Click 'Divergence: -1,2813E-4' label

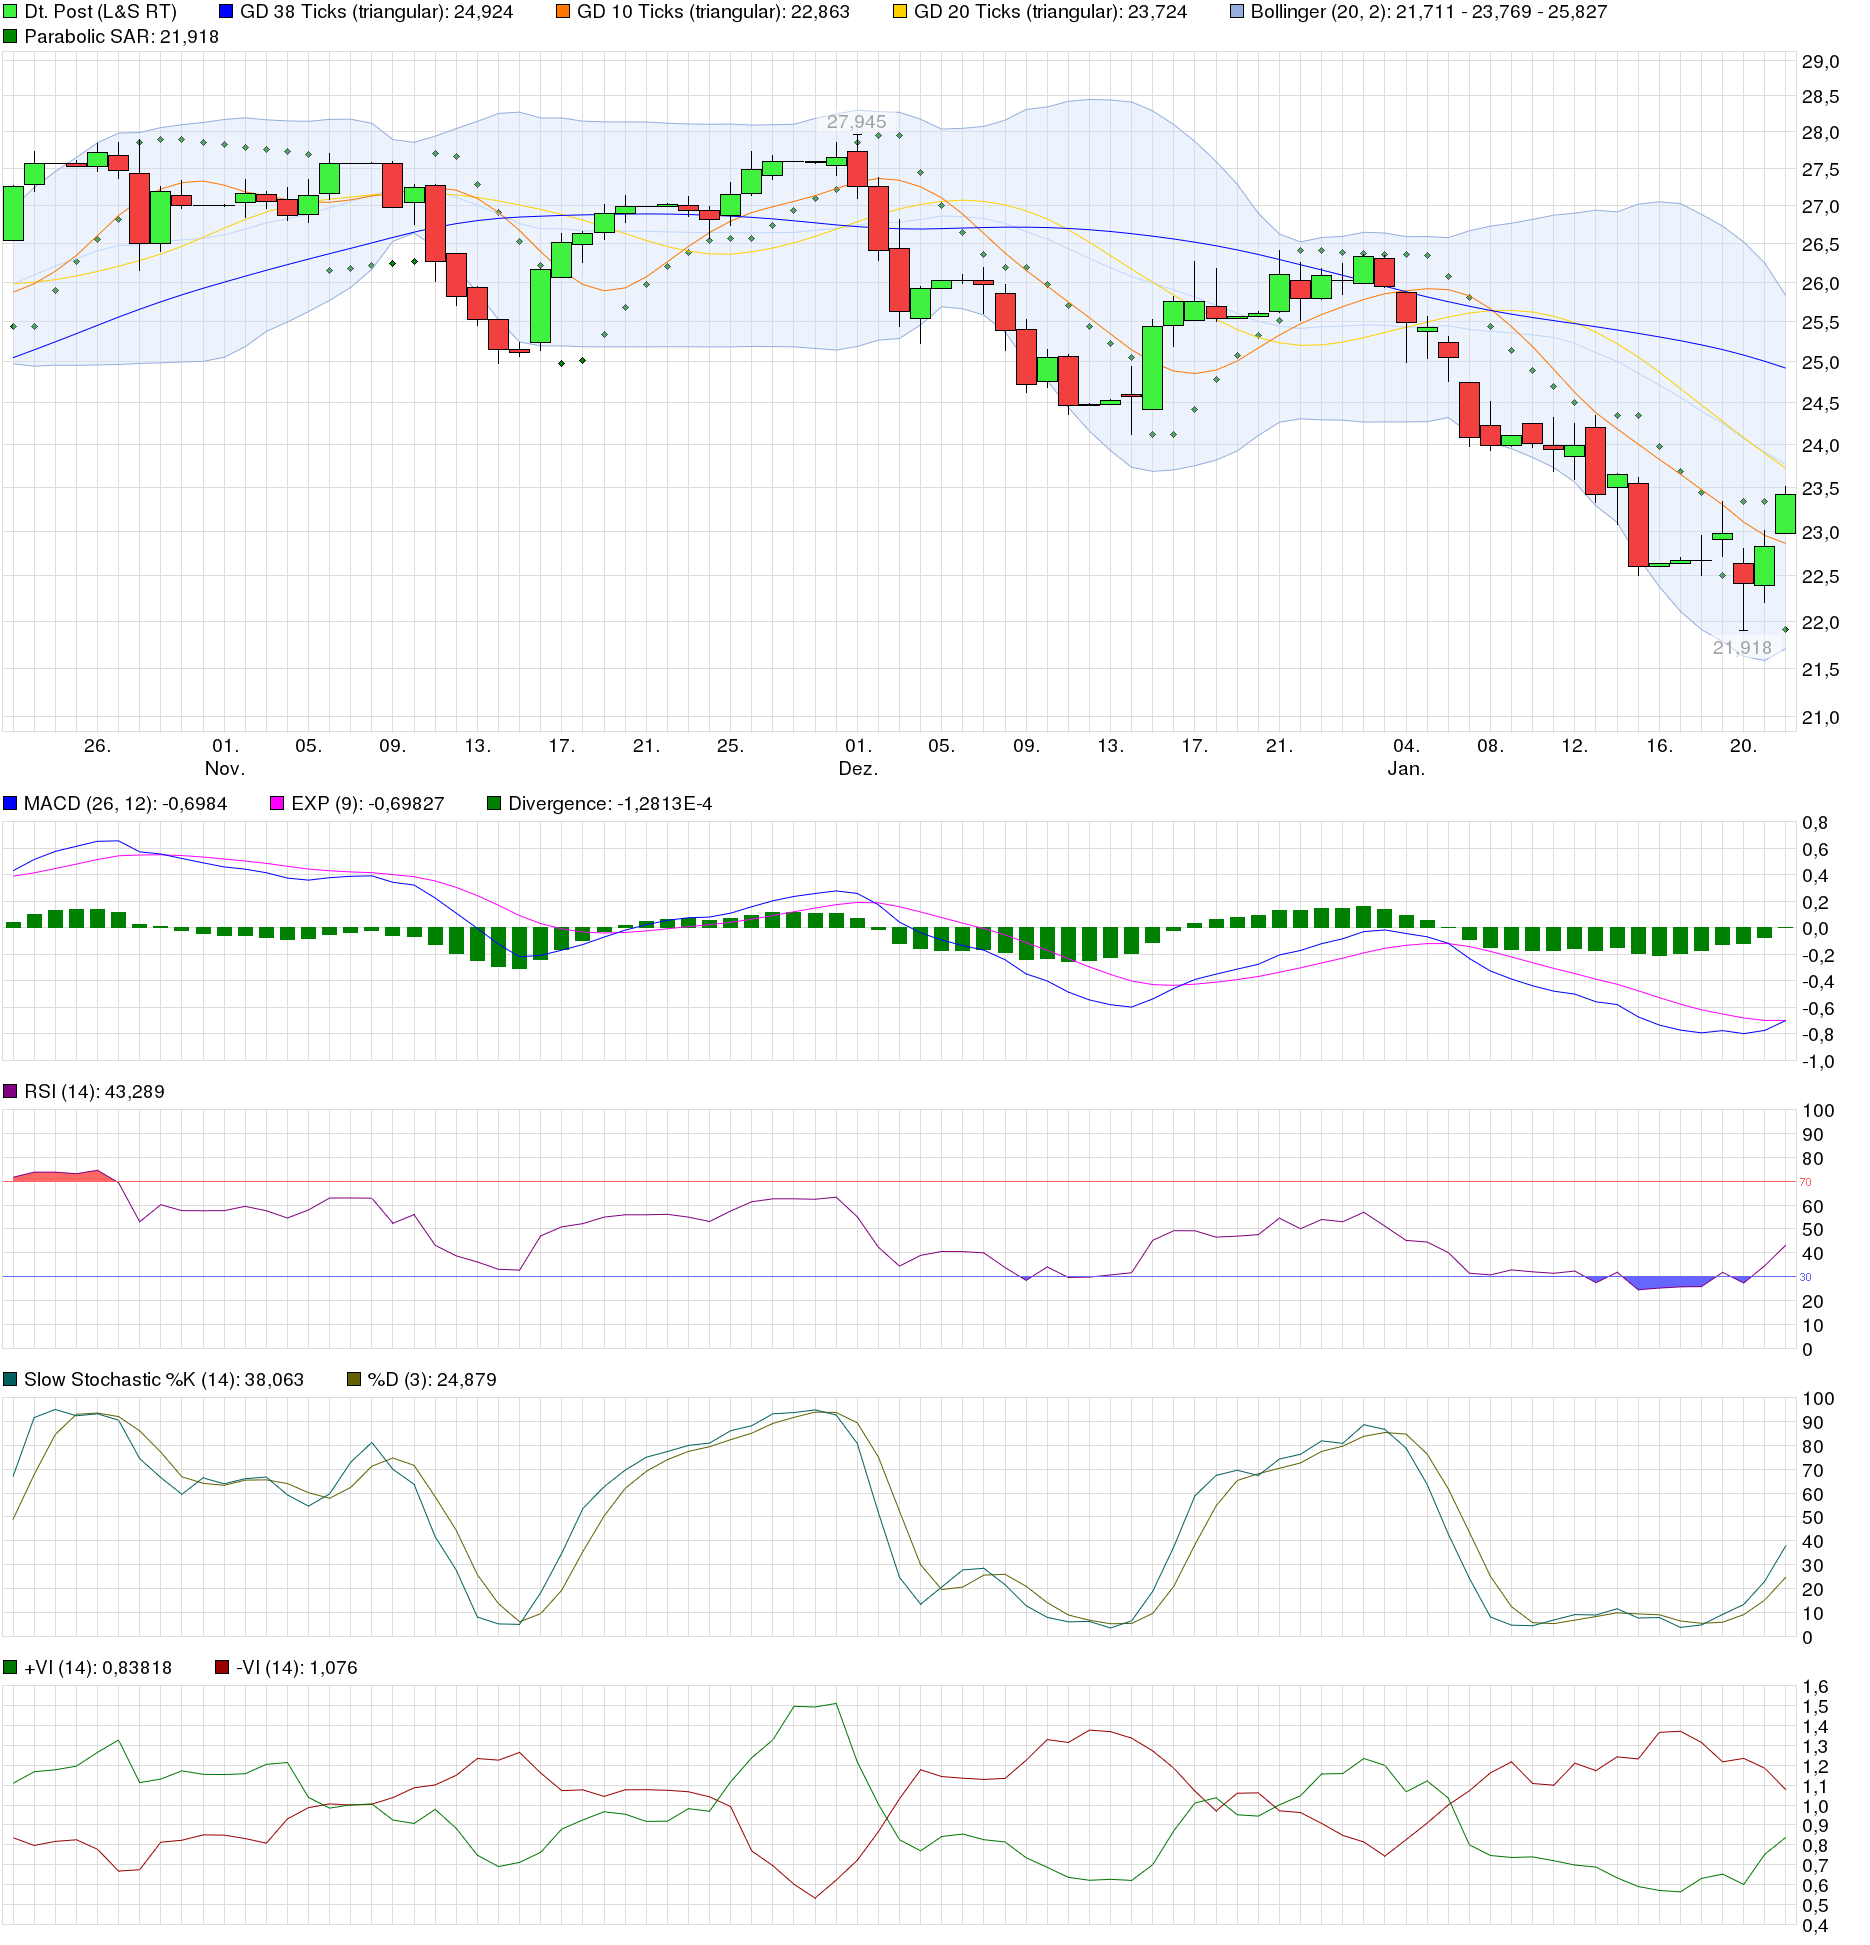coord(610,803)
